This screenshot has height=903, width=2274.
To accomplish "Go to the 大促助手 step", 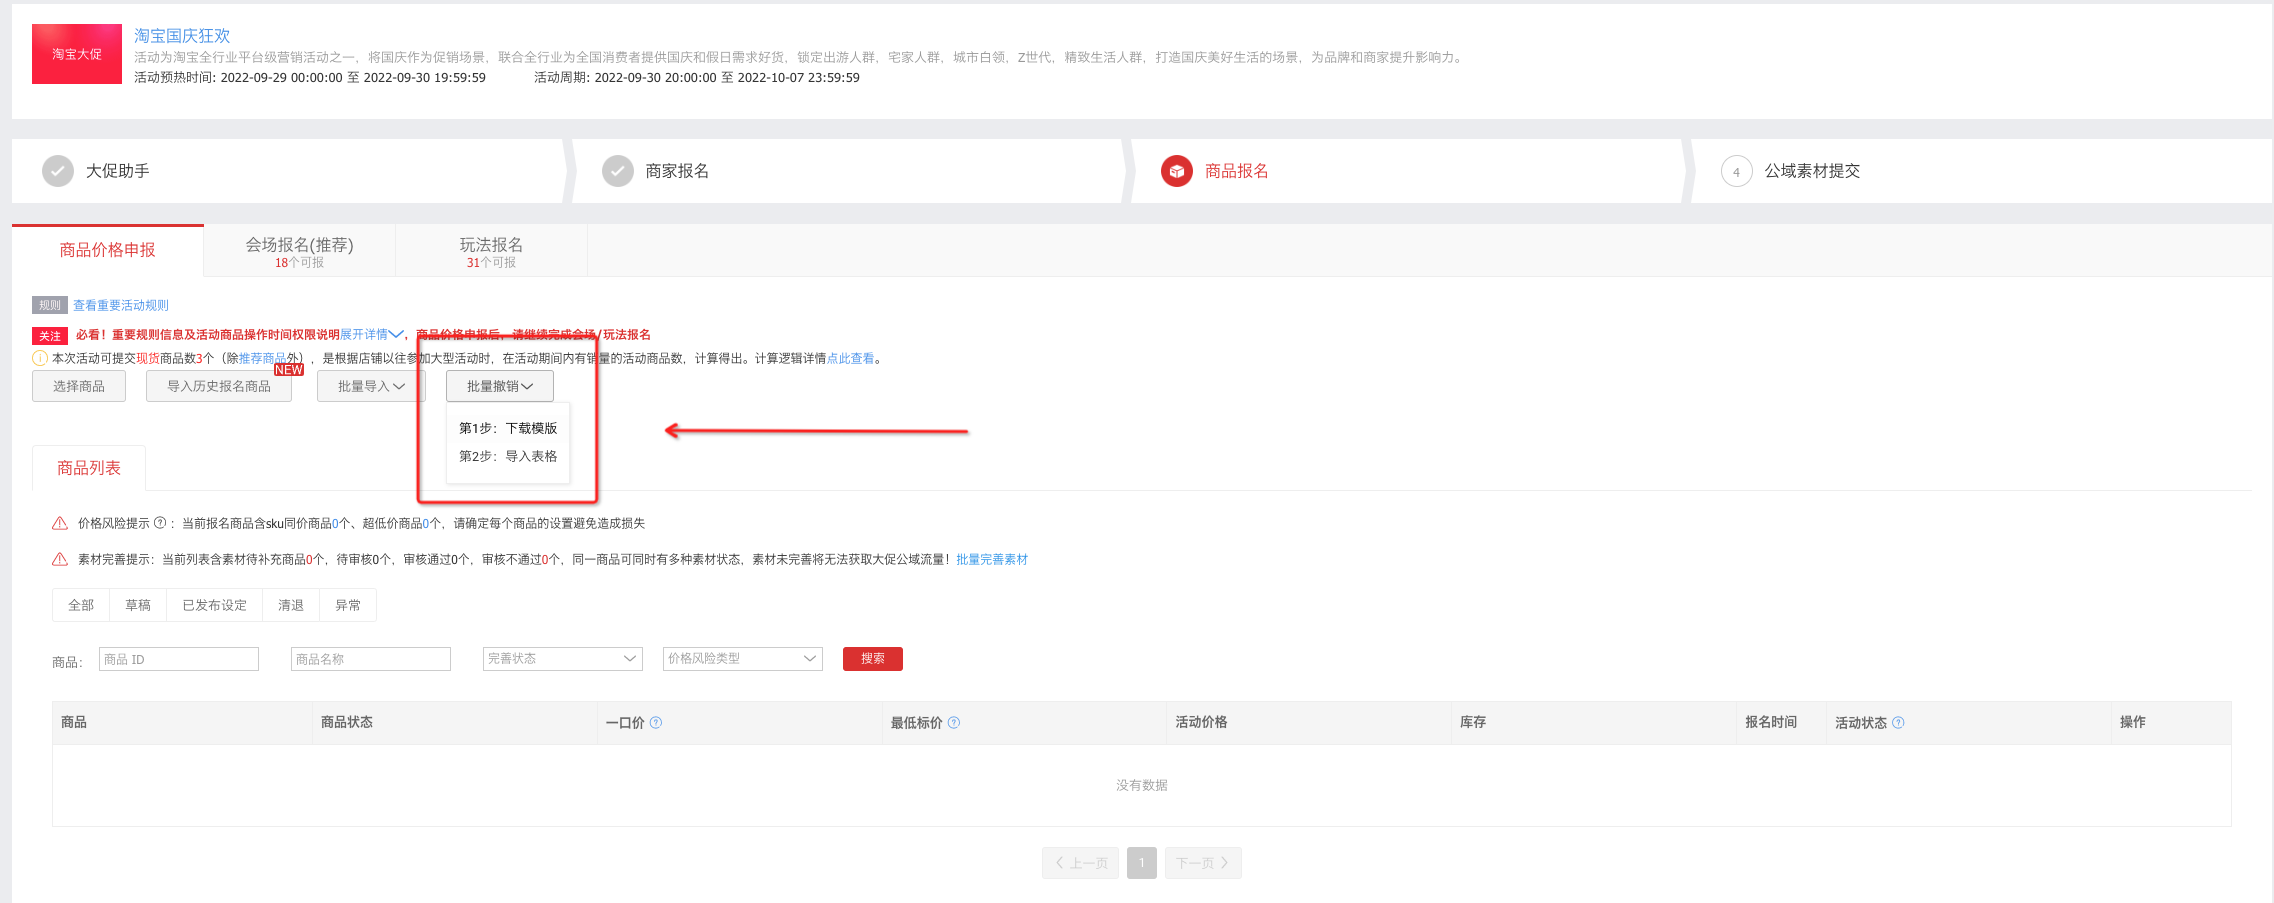I will 118,171.
